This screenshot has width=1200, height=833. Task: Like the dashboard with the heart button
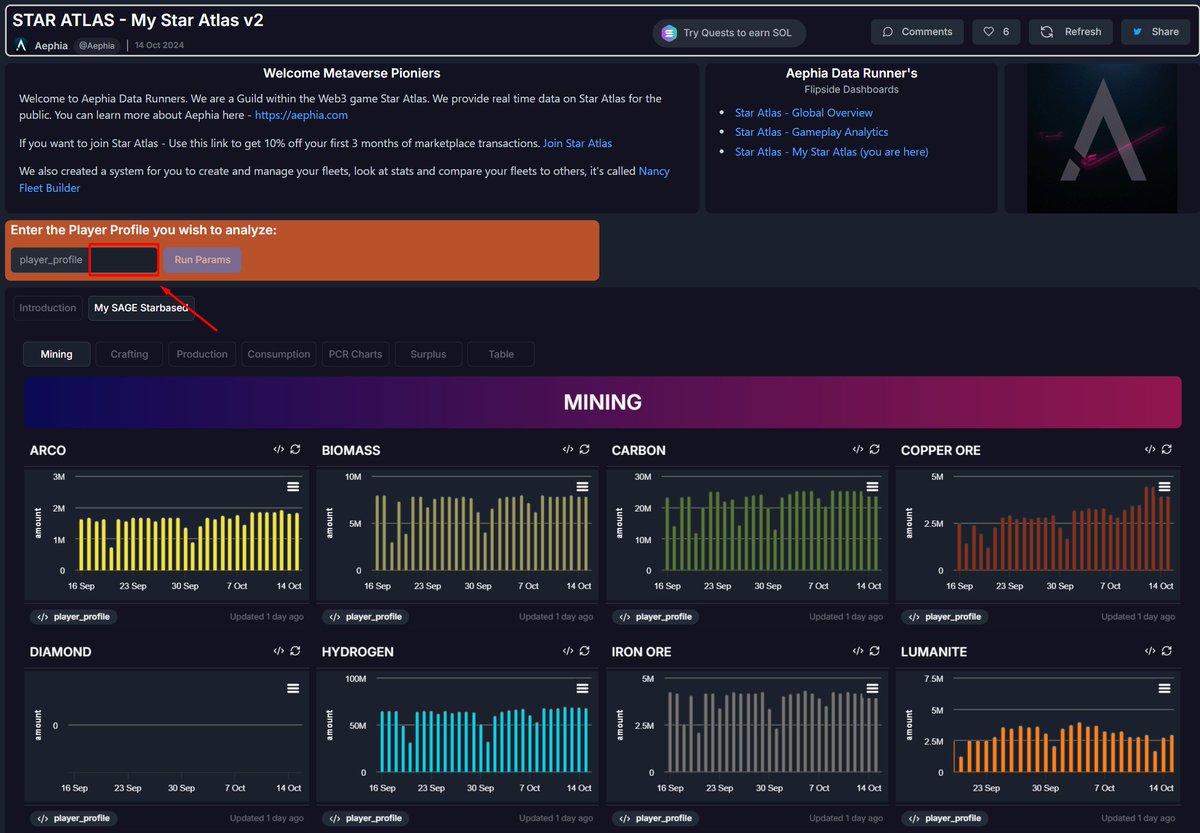click(x=996, y=32)
